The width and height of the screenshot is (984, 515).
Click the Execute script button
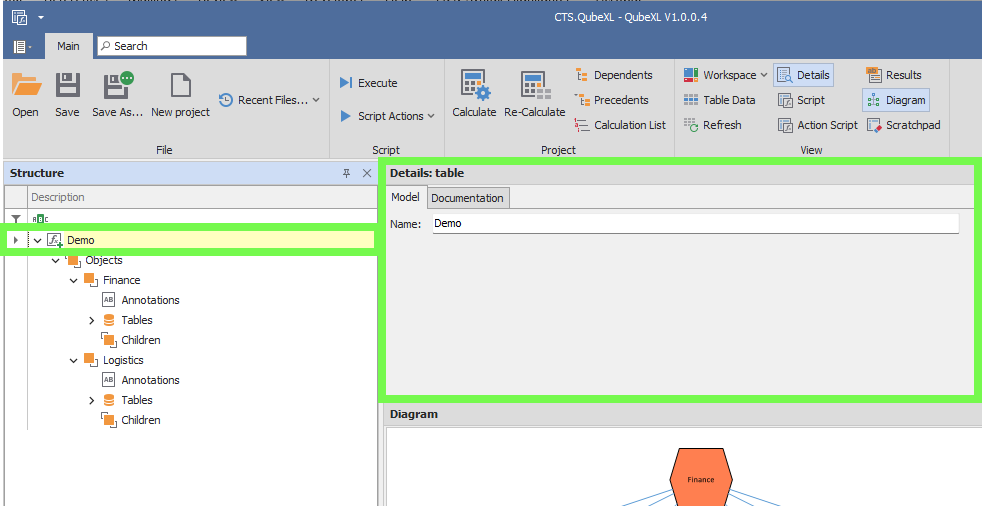(368, 83)
